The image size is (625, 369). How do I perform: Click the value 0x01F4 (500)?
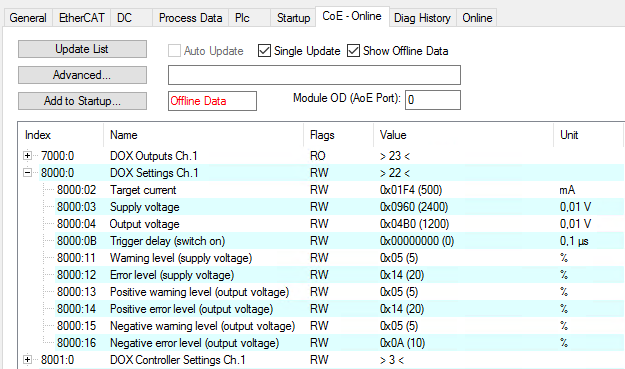point(411,190)
